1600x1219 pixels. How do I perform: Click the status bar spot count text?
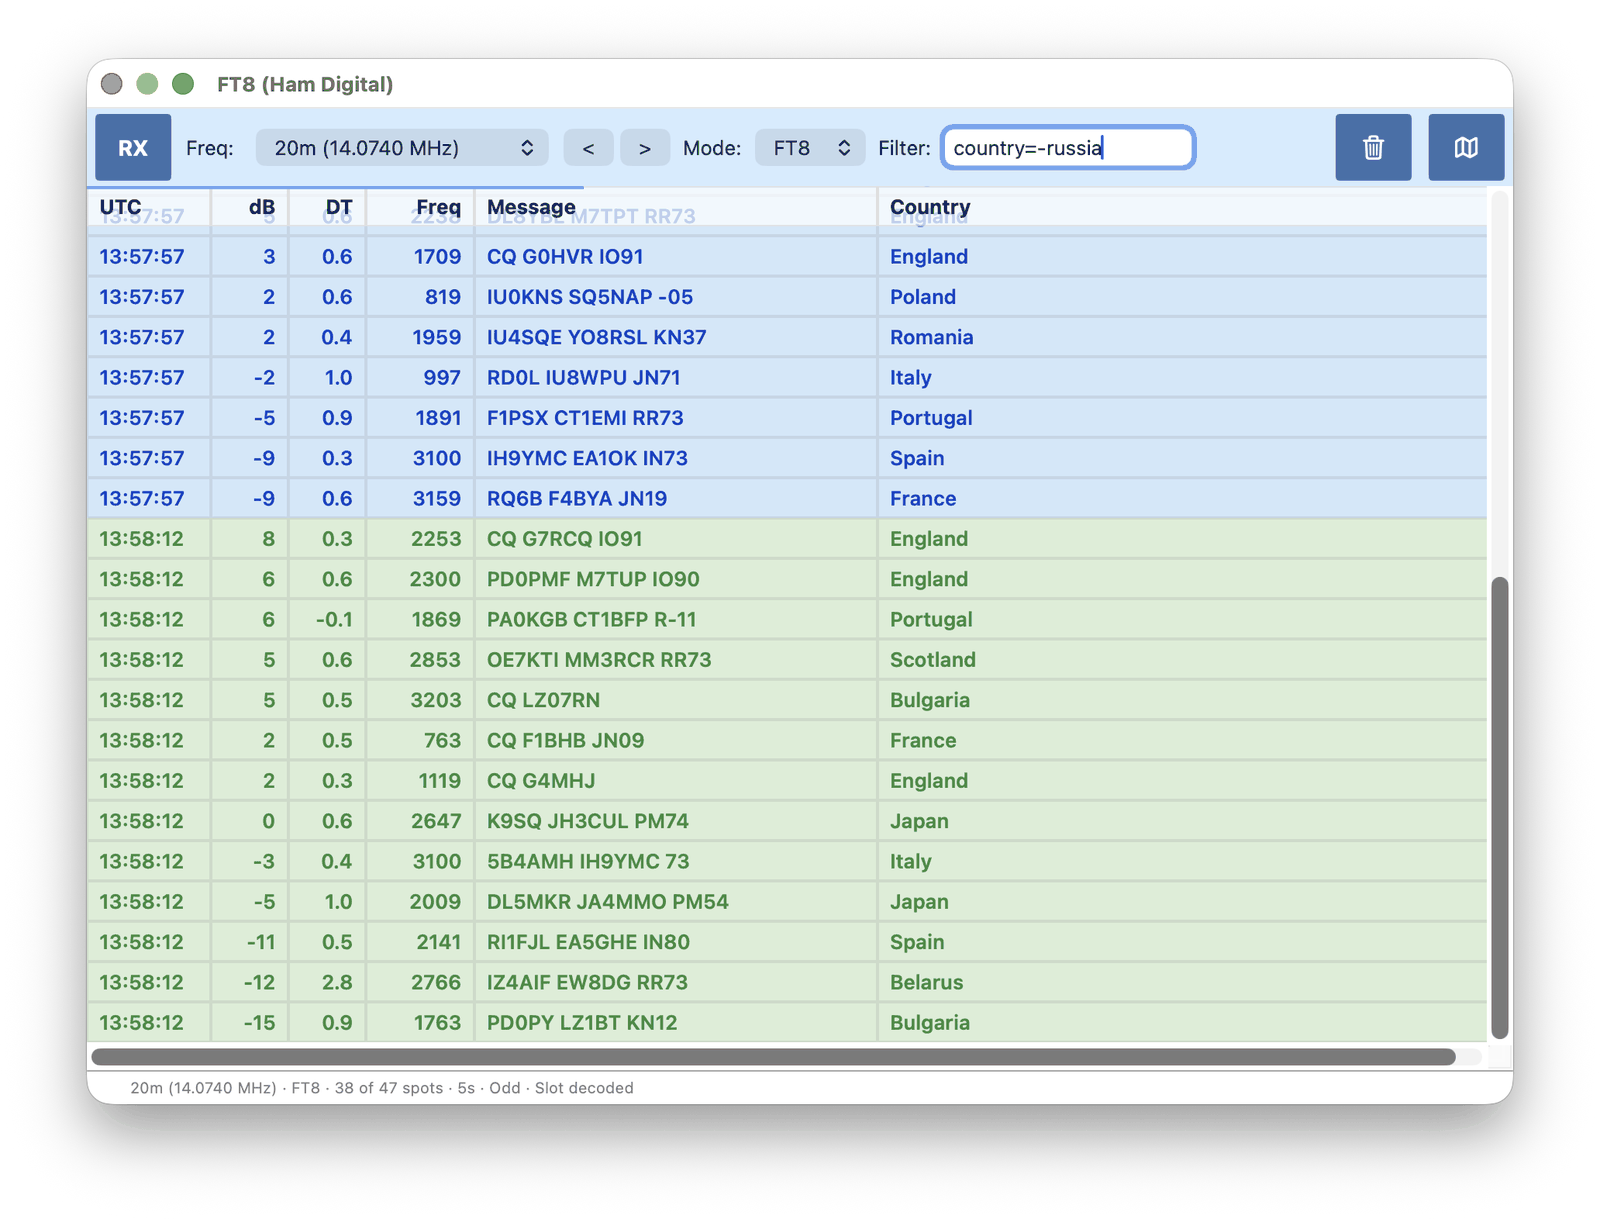(x=389, y=1088)
